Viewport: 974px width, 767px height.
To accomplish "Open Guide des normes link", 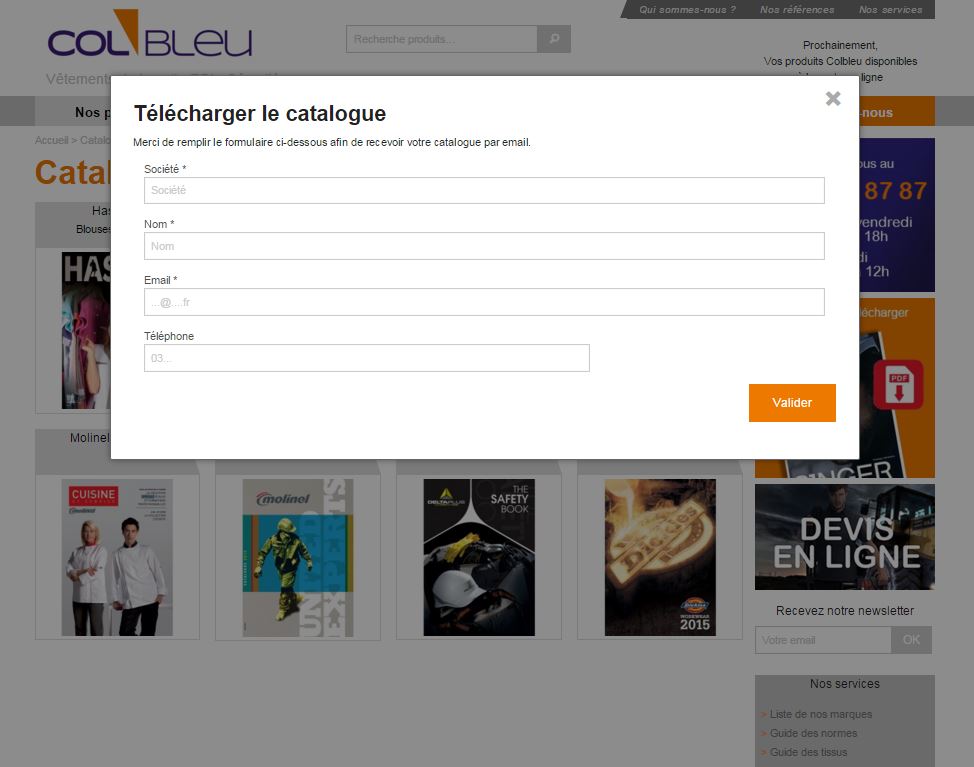I will 813,733.
